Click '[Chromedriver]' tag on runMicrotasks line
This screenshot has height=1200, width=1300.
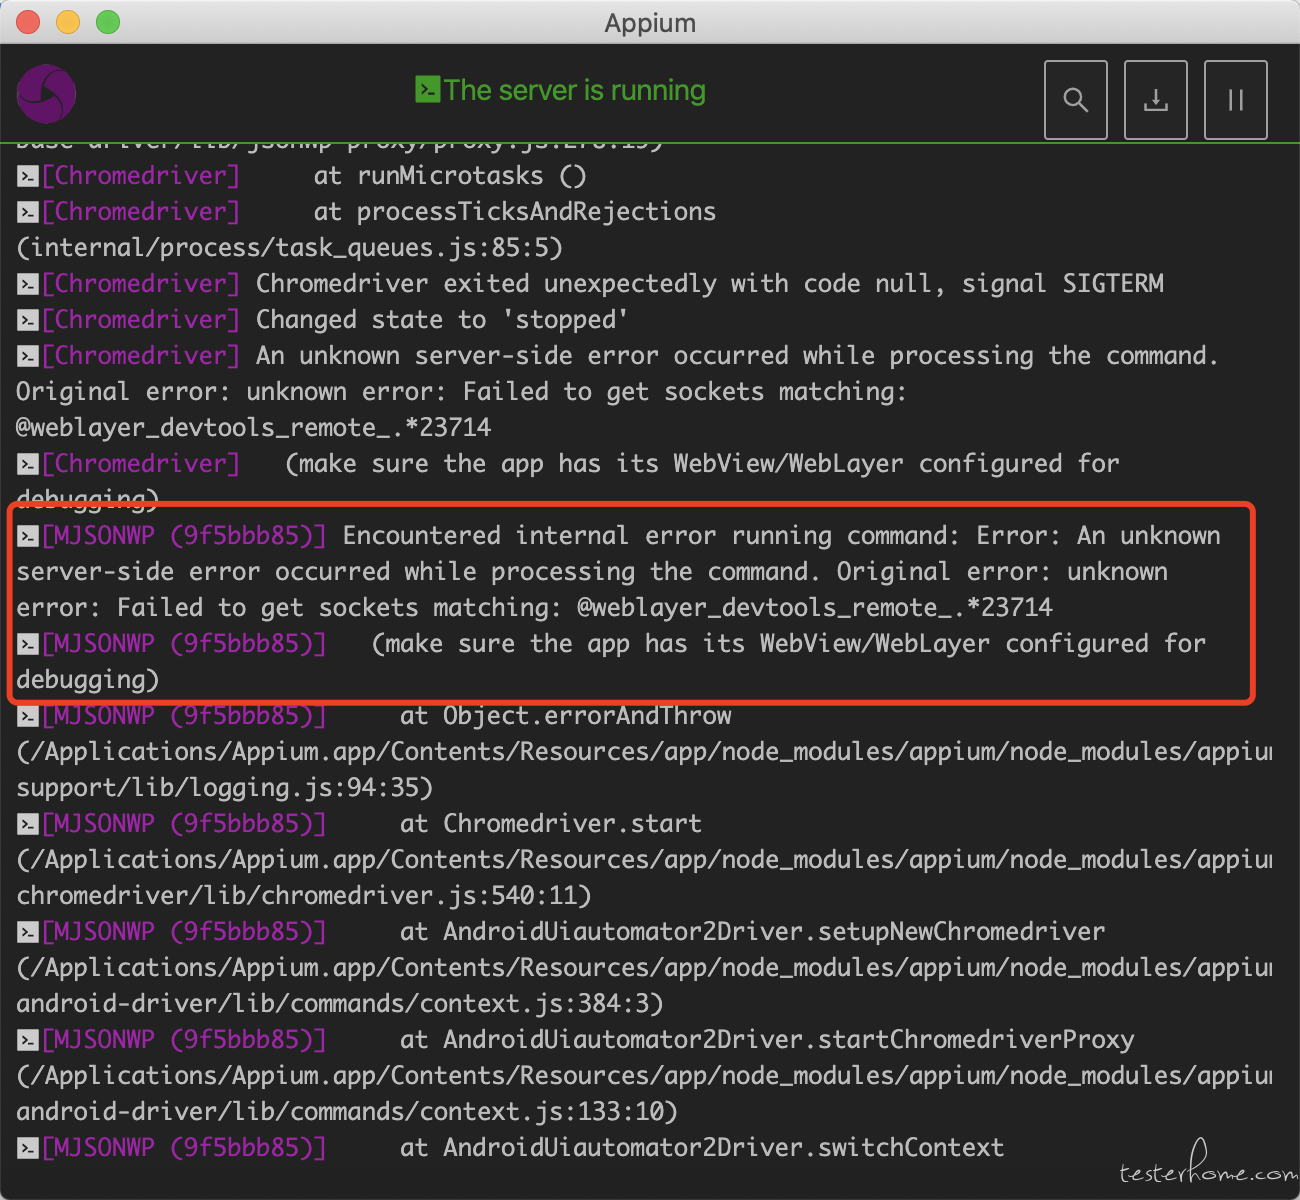141,176
